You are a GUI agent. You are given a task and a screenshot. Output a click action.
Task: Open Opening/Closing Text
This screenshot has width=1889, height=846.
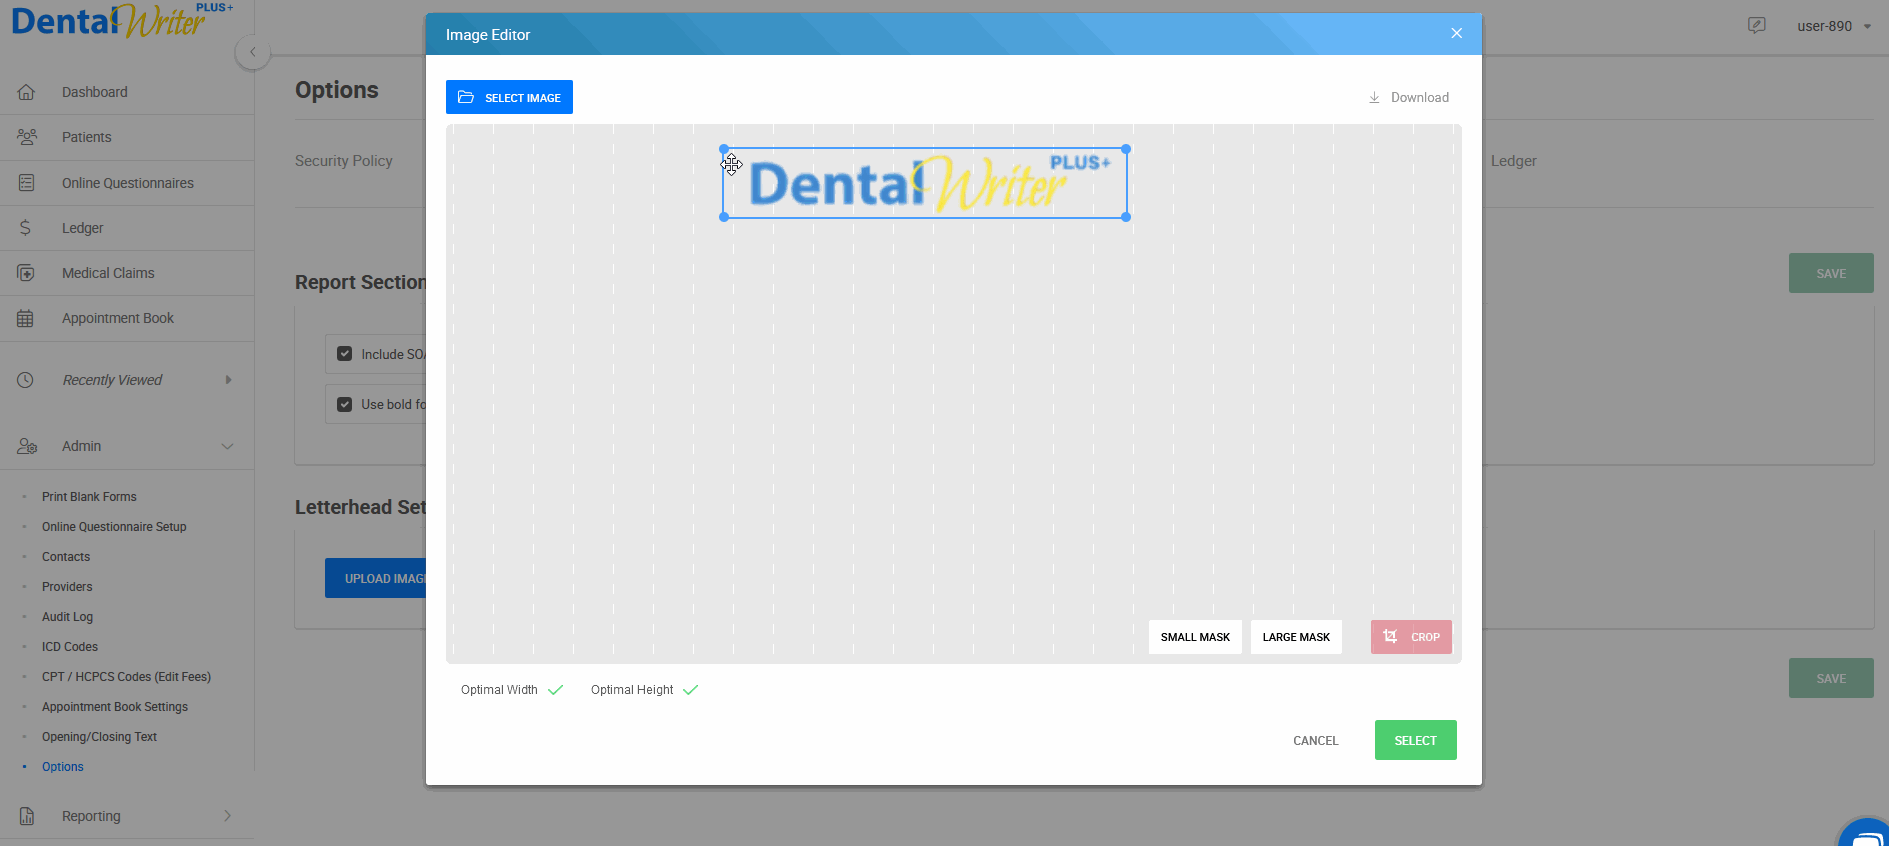coord(99,737)
